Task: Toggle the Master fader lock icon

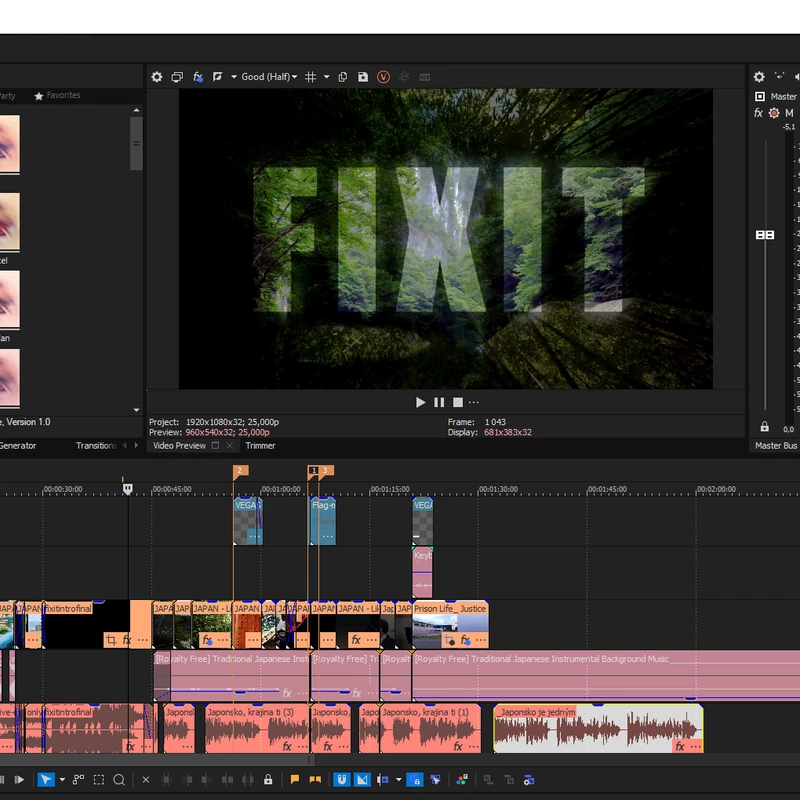Action: pos(764,427)
